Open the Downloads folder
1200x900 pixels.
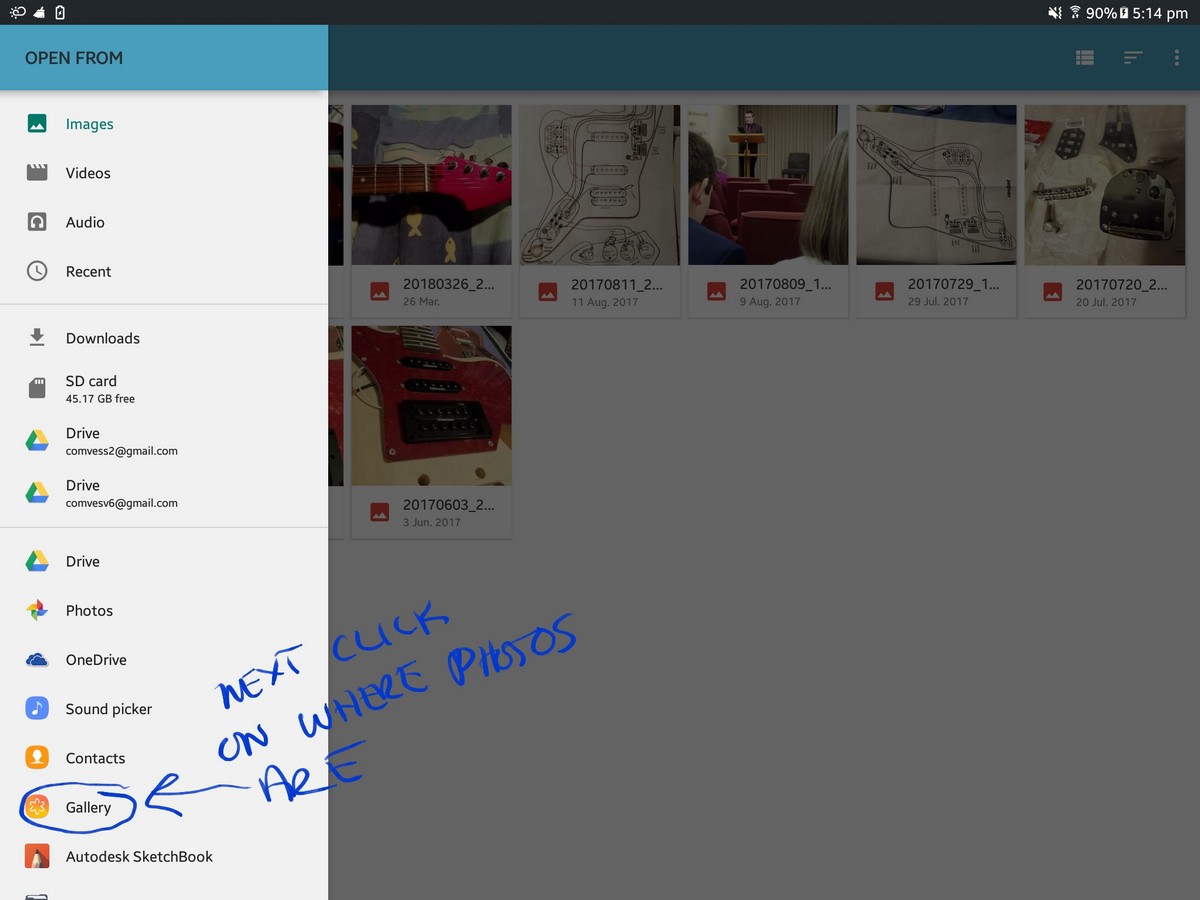point(102,338)
